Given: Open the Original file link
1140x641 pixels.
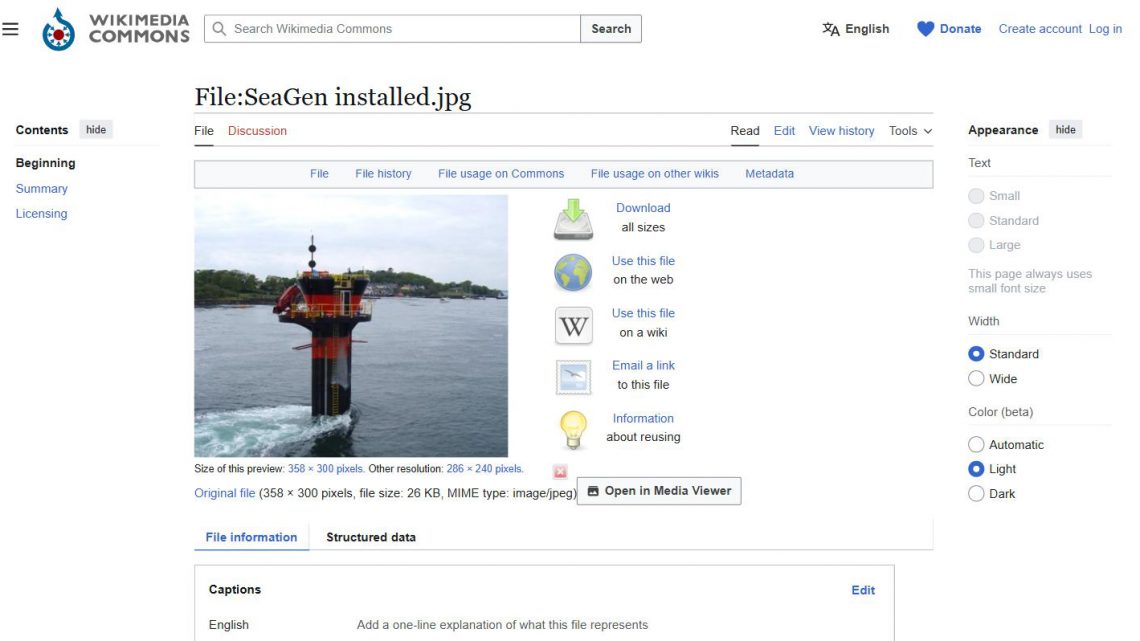Looking at the screenshot, I should click(x=225, y=493).
